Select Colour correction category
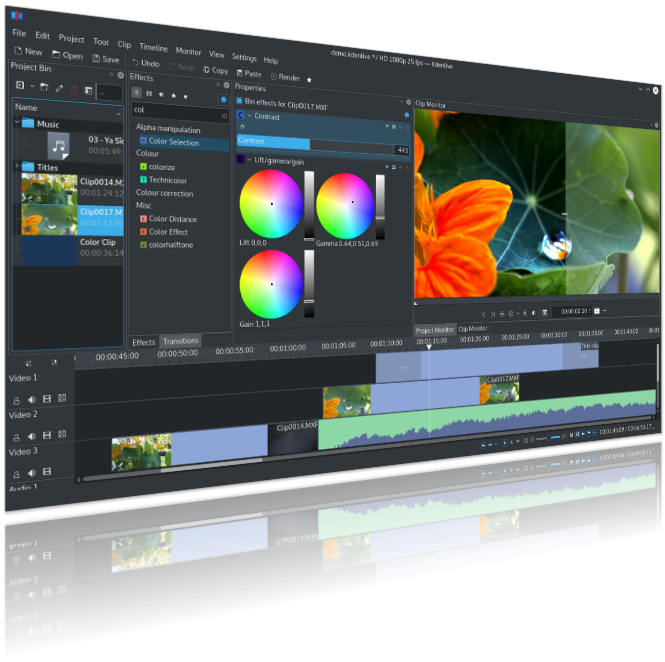The image size is (665, 662). pyautogui.click(x=165, y=193)
